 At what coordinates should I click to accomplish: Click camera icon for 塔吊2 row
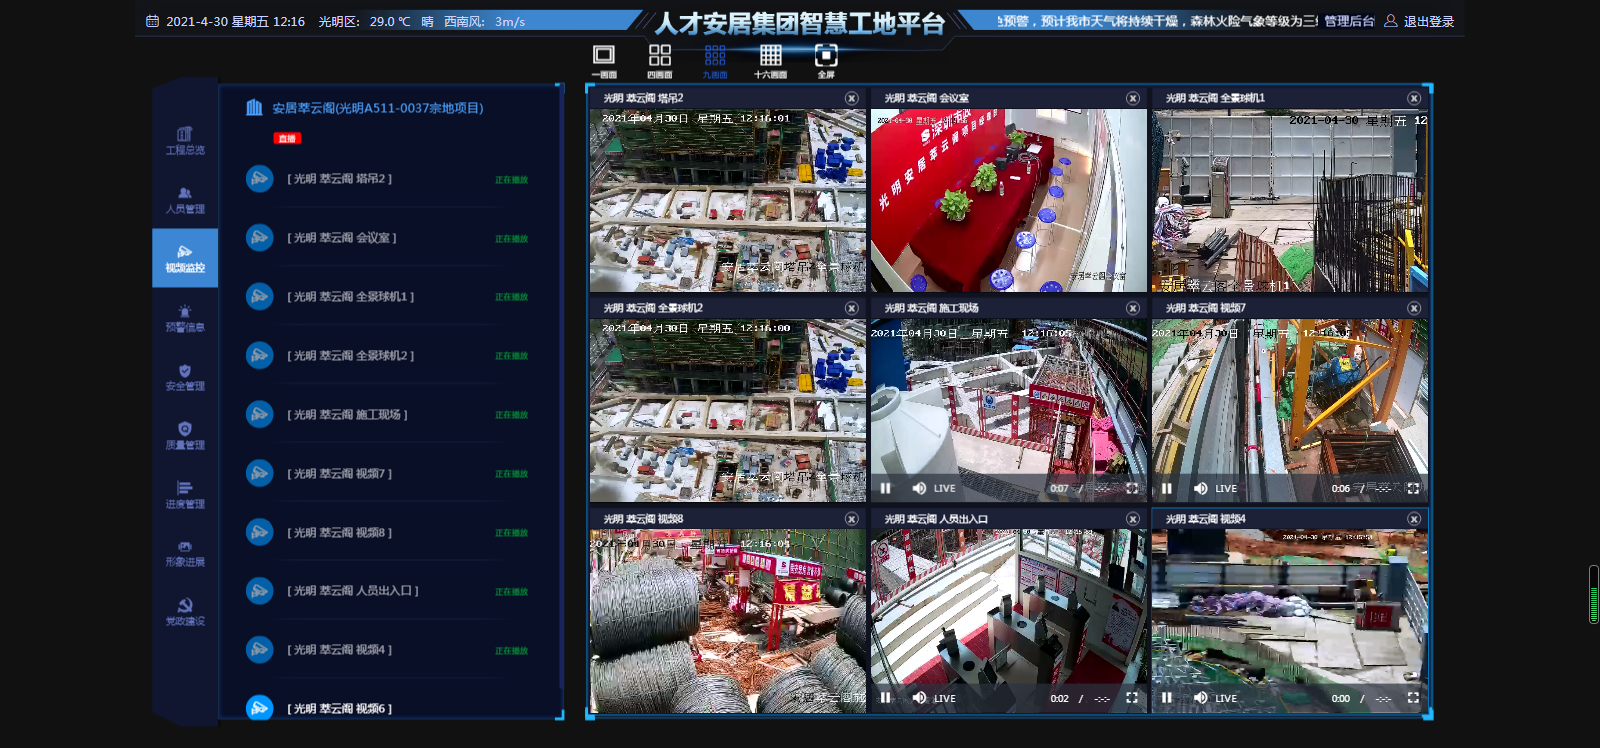(260, 179)
